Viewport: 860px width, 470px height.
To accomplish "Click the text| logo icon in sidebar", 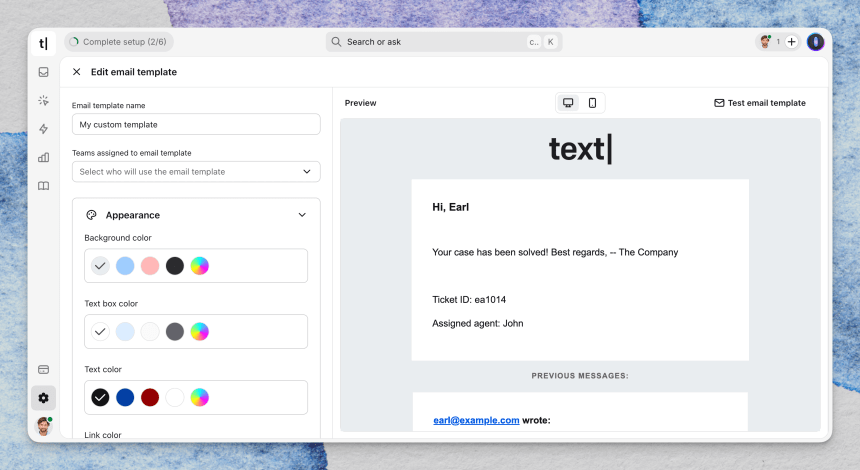I will (43, 43).
